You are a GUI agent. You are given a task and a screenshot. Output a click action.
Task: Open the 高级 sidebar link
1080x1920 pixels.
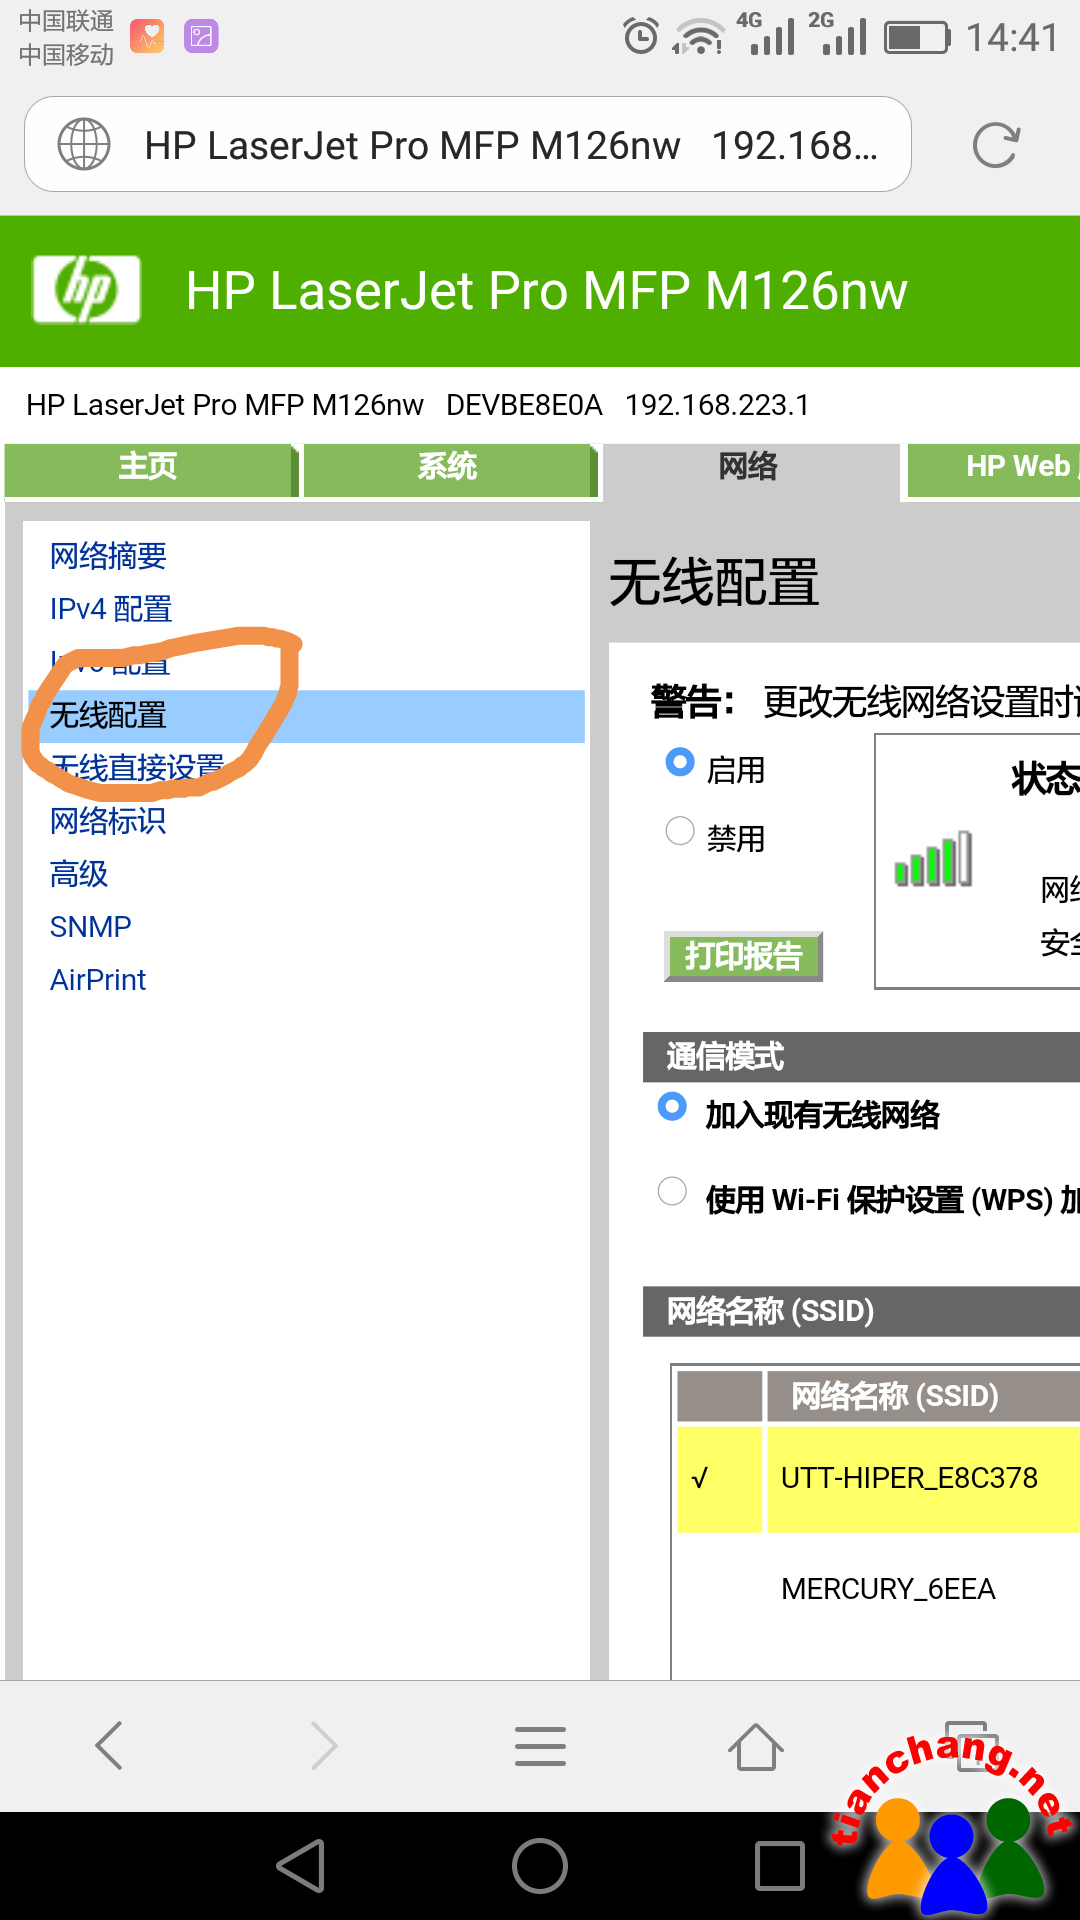tap(79, 874)
